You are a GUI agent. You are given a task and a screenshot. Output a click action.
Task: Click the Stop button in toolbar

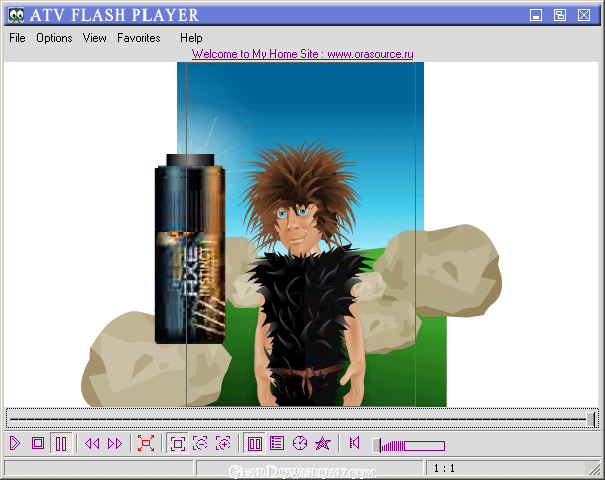[x=38, y=443]
